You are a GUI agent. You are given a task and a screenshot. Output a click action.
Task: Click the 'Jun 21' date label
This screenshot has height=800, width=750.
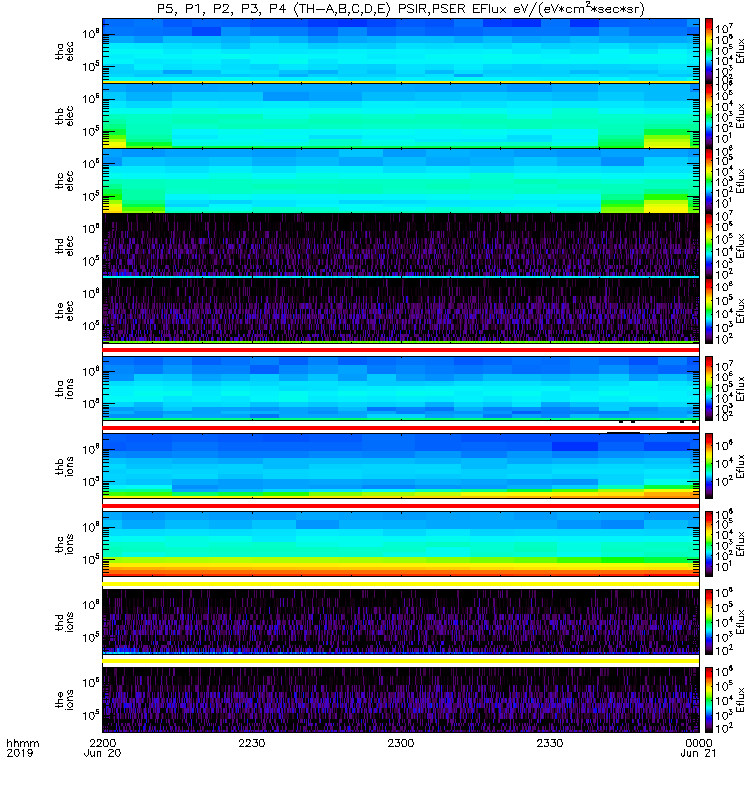(x=698, y=753)
